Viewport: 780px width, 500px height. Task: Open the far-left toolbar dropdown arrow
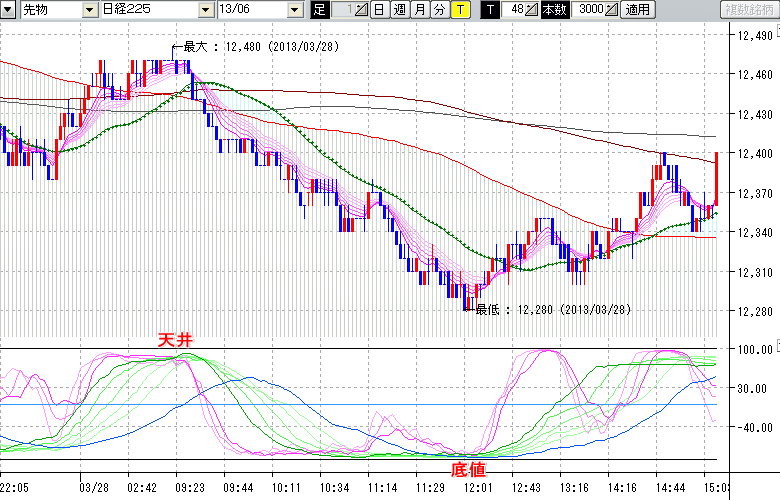(8, 9)
